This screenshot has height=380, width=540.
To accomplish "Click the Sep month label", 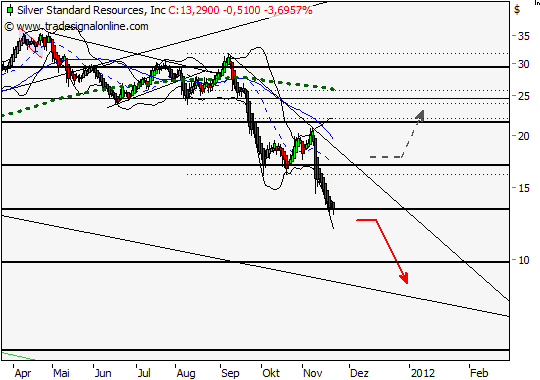I will (230, 373).
